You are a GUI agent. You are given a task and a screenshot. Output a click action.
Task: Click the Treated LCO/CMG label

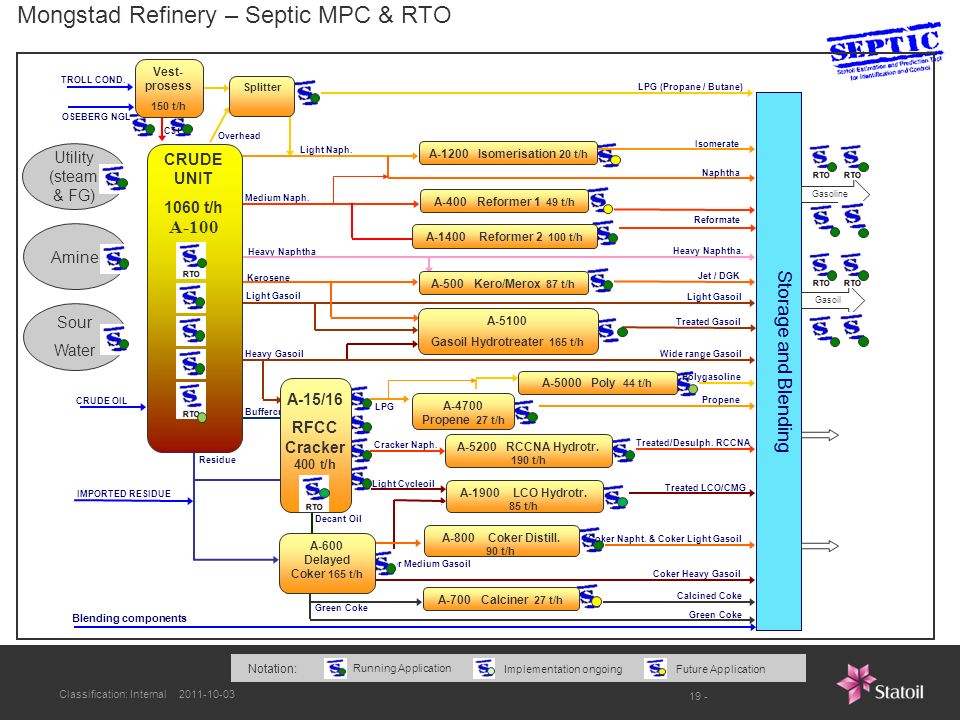point(705,487)
